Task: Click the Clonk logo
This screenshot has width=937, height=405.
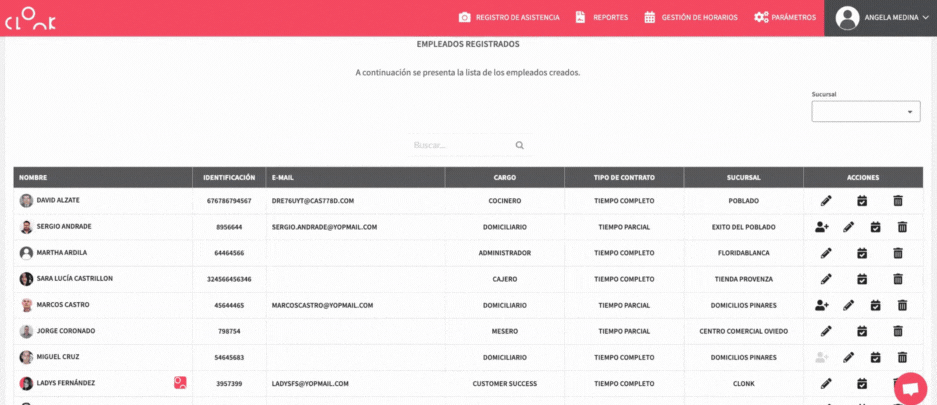Action: tap(31, 18)
